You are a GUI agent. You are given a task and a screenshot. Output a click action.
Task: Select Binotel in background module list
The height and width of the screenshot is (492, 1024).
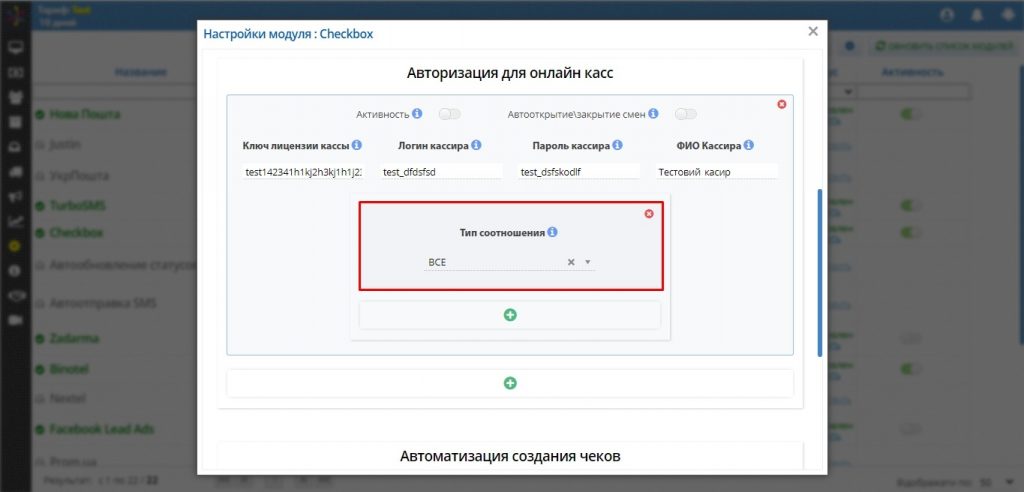pos(69,369)
